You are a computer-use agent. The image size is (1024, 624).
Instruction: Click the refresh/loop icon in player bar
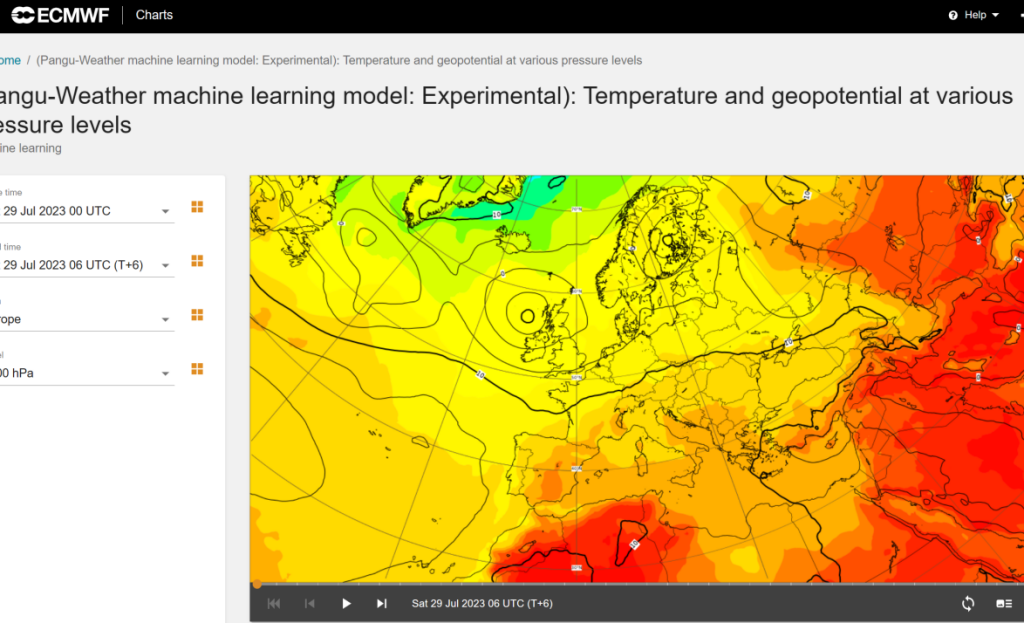[x=968, y=603]
